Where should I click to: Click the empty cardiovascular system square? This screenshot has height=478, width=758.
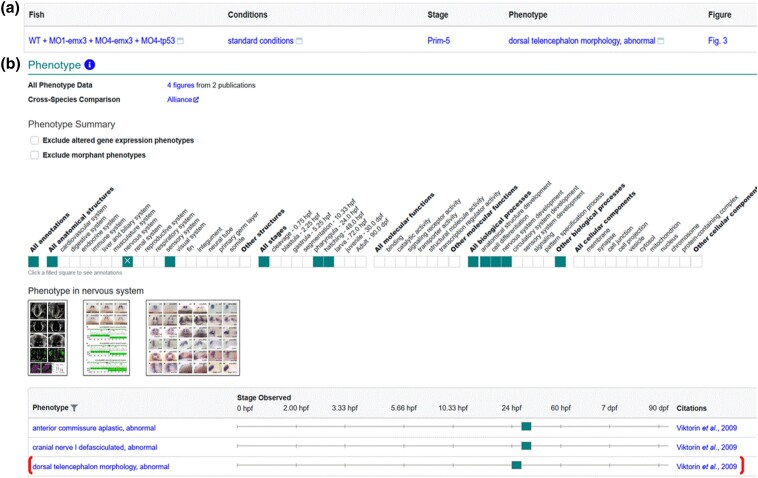tap(63, 261)
